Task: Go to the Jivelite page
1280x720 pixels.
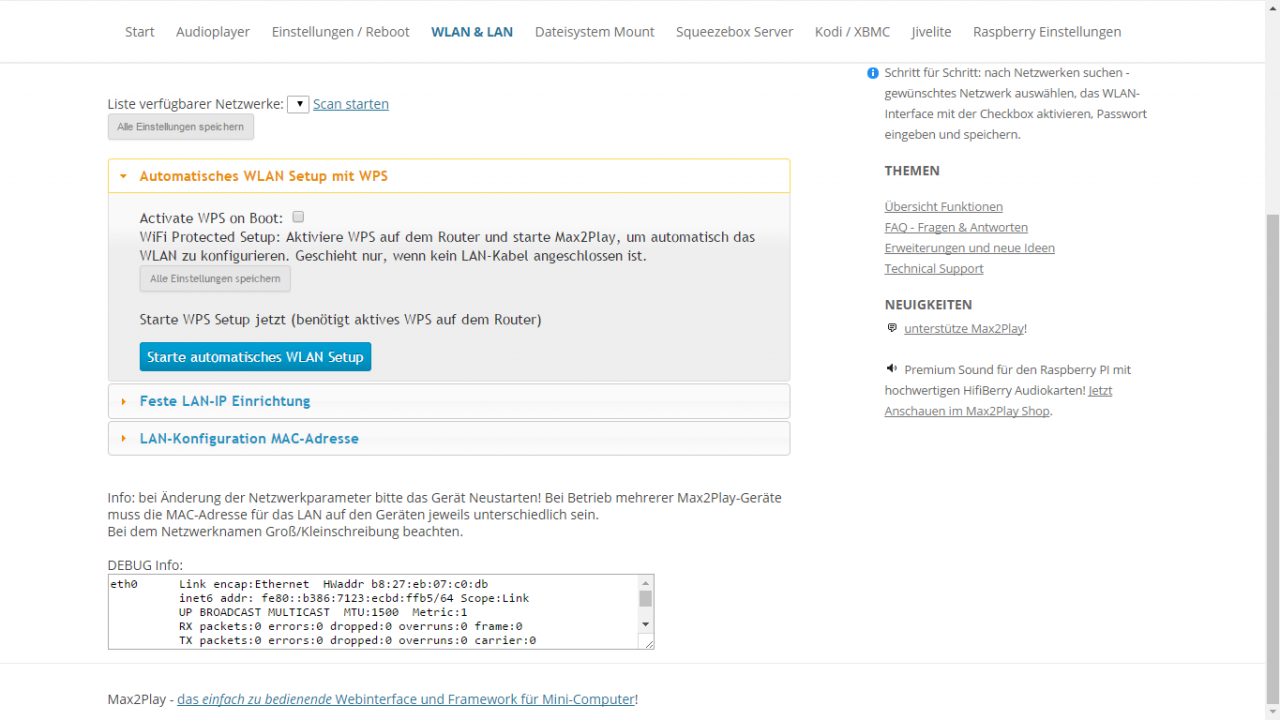Action: (x=932, y=32)
